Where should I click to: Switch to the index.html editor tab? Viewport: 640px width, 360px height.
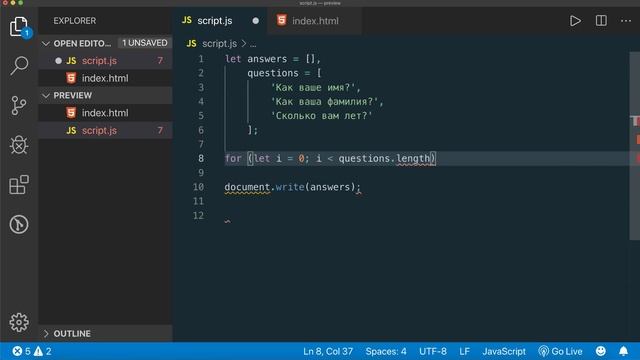tap(315, 21)
